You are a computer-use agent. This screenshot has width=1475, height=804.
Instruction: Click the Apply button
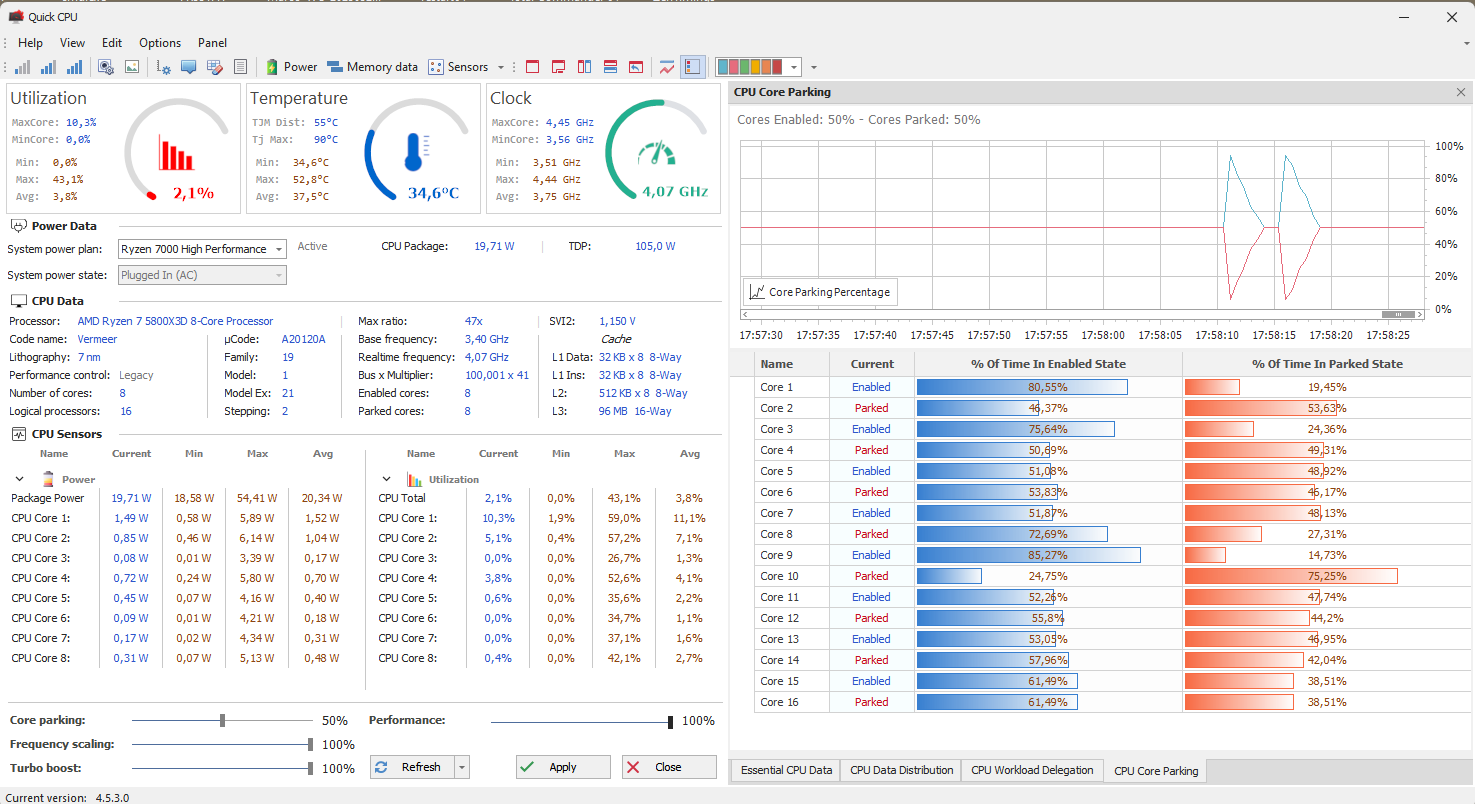563,767
